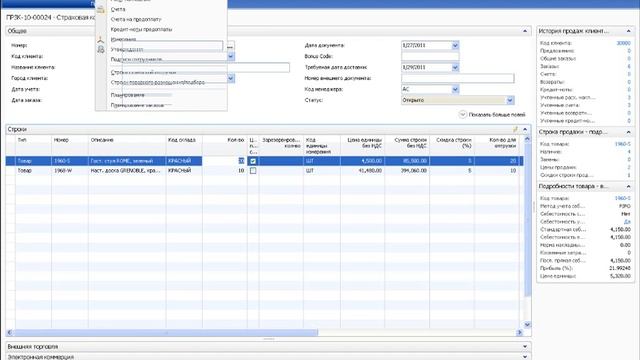Click the Да link in Подробности товара

coord(627,222)
